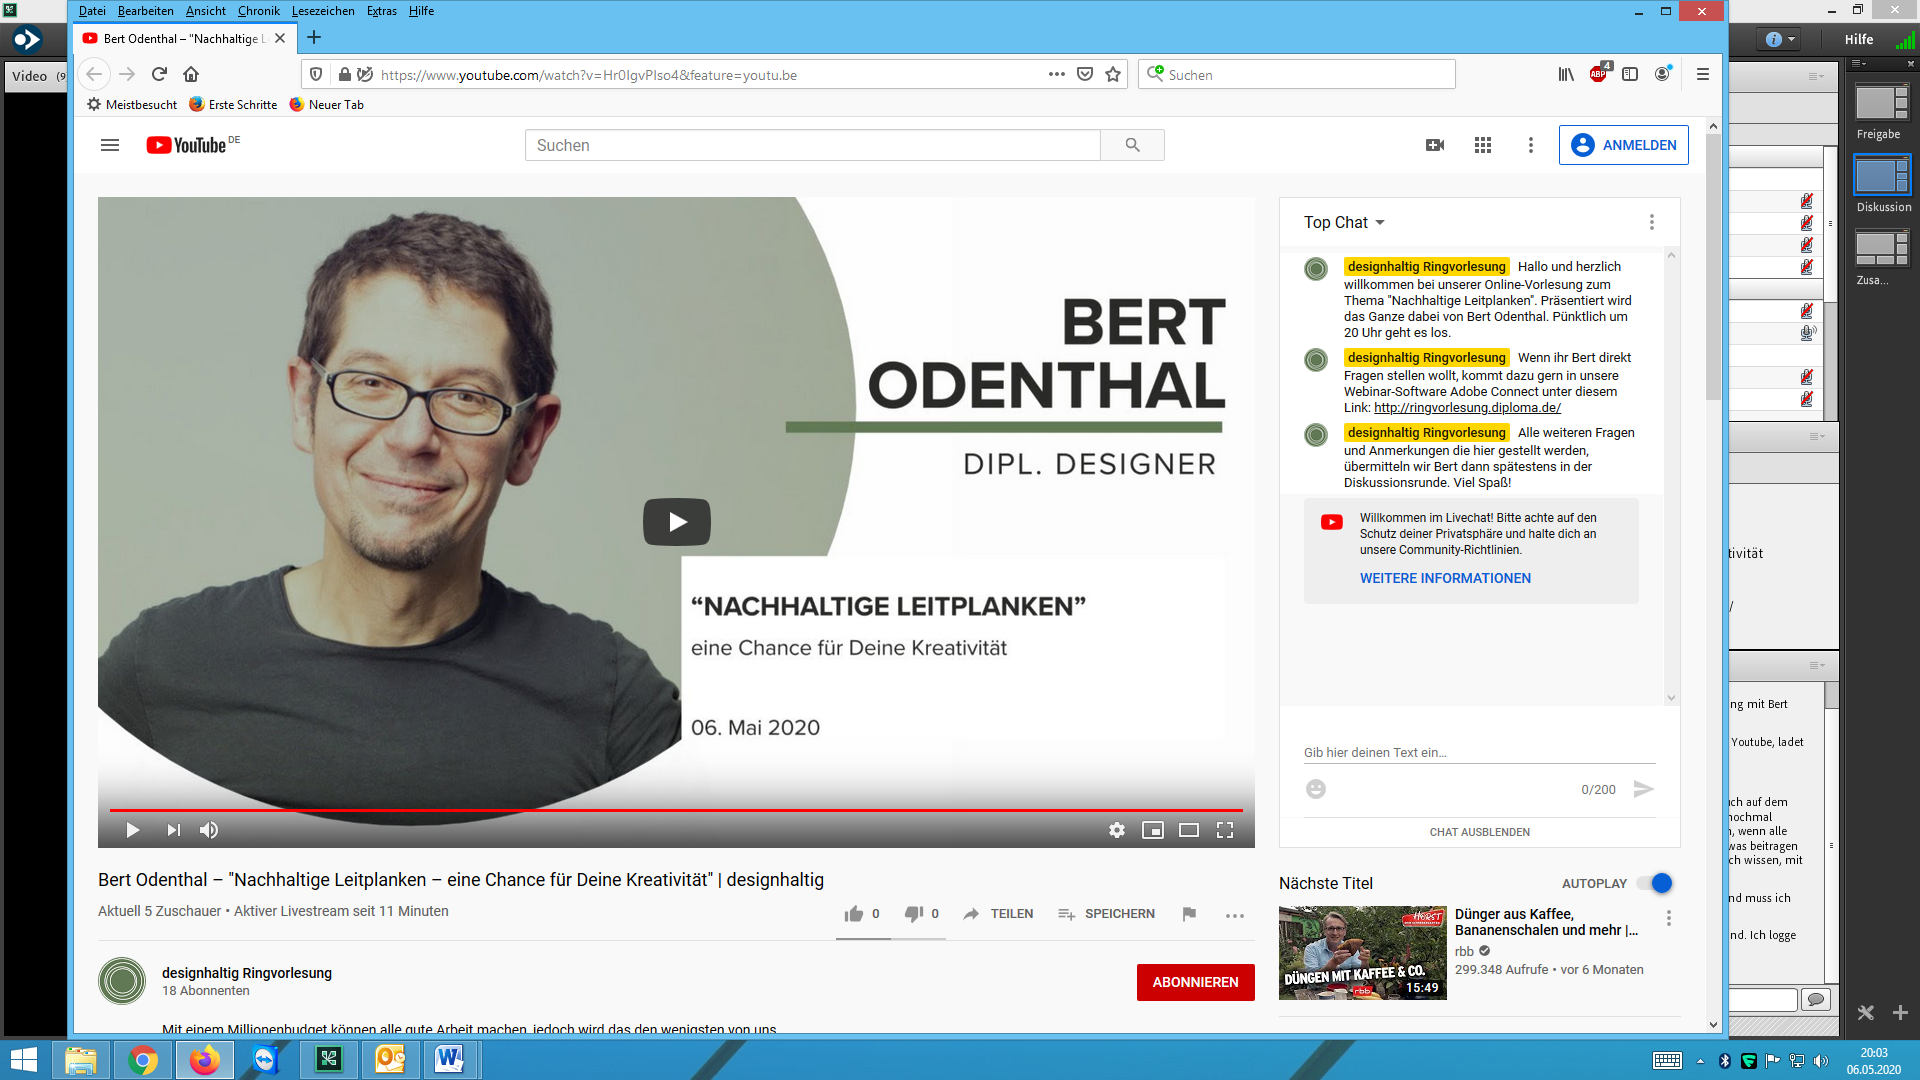This screenshot has height=1080, width=1920.
Task: Open live chat options three dots
Action: (x=1652, y=222)
